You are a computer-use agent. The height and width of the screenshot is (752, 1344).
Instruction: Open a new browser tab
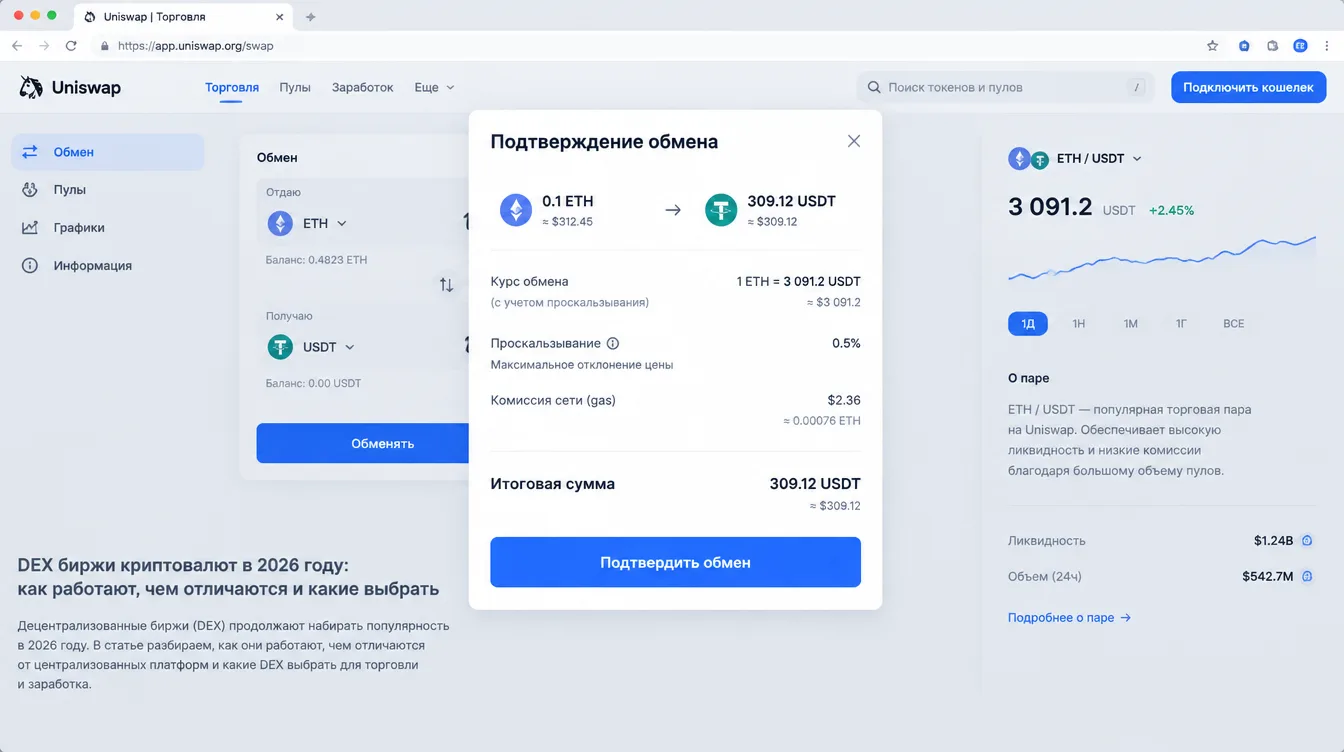tap(310, 17)
